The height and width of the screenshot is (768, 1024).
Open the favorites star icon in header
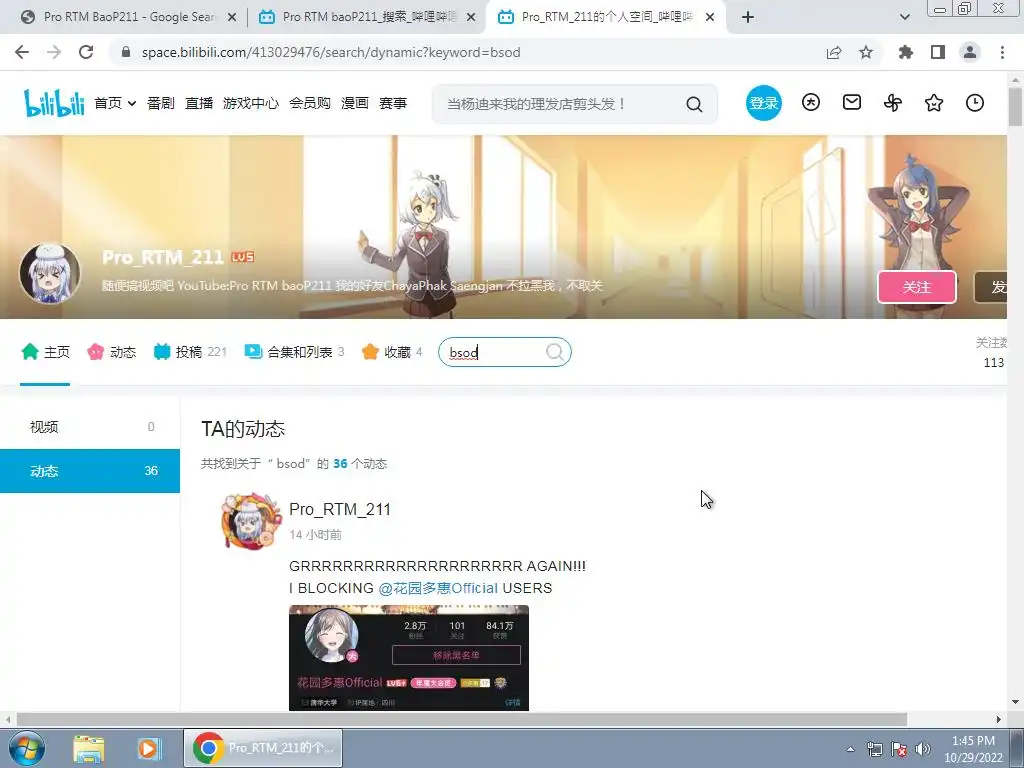click(934, 103)
